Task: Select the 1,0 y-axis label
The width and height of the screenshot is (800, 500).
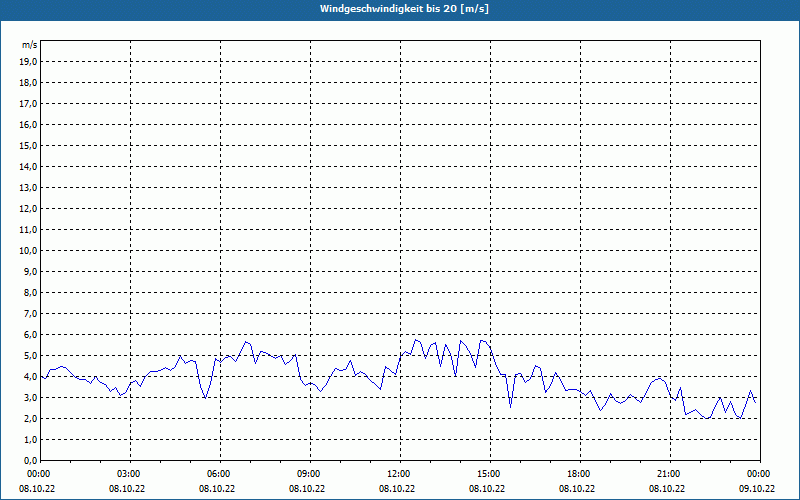Action: pos(30,439)
